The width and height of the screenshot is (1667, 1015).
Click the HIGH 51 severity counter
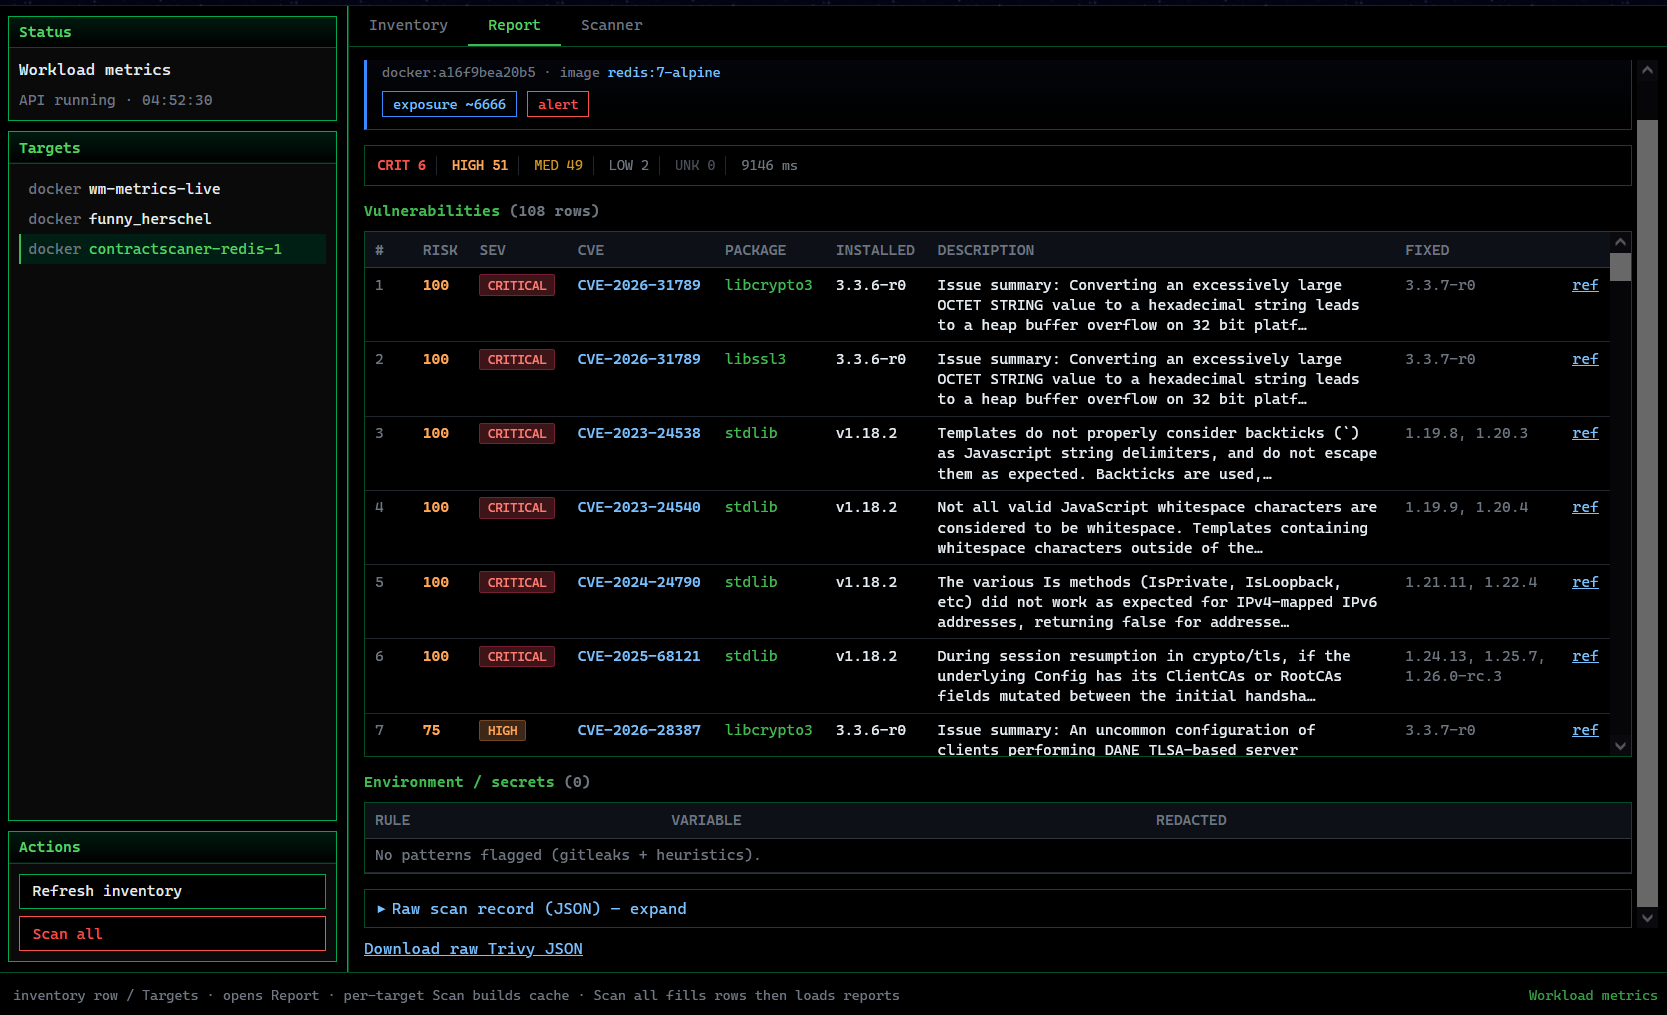[480, 165]
